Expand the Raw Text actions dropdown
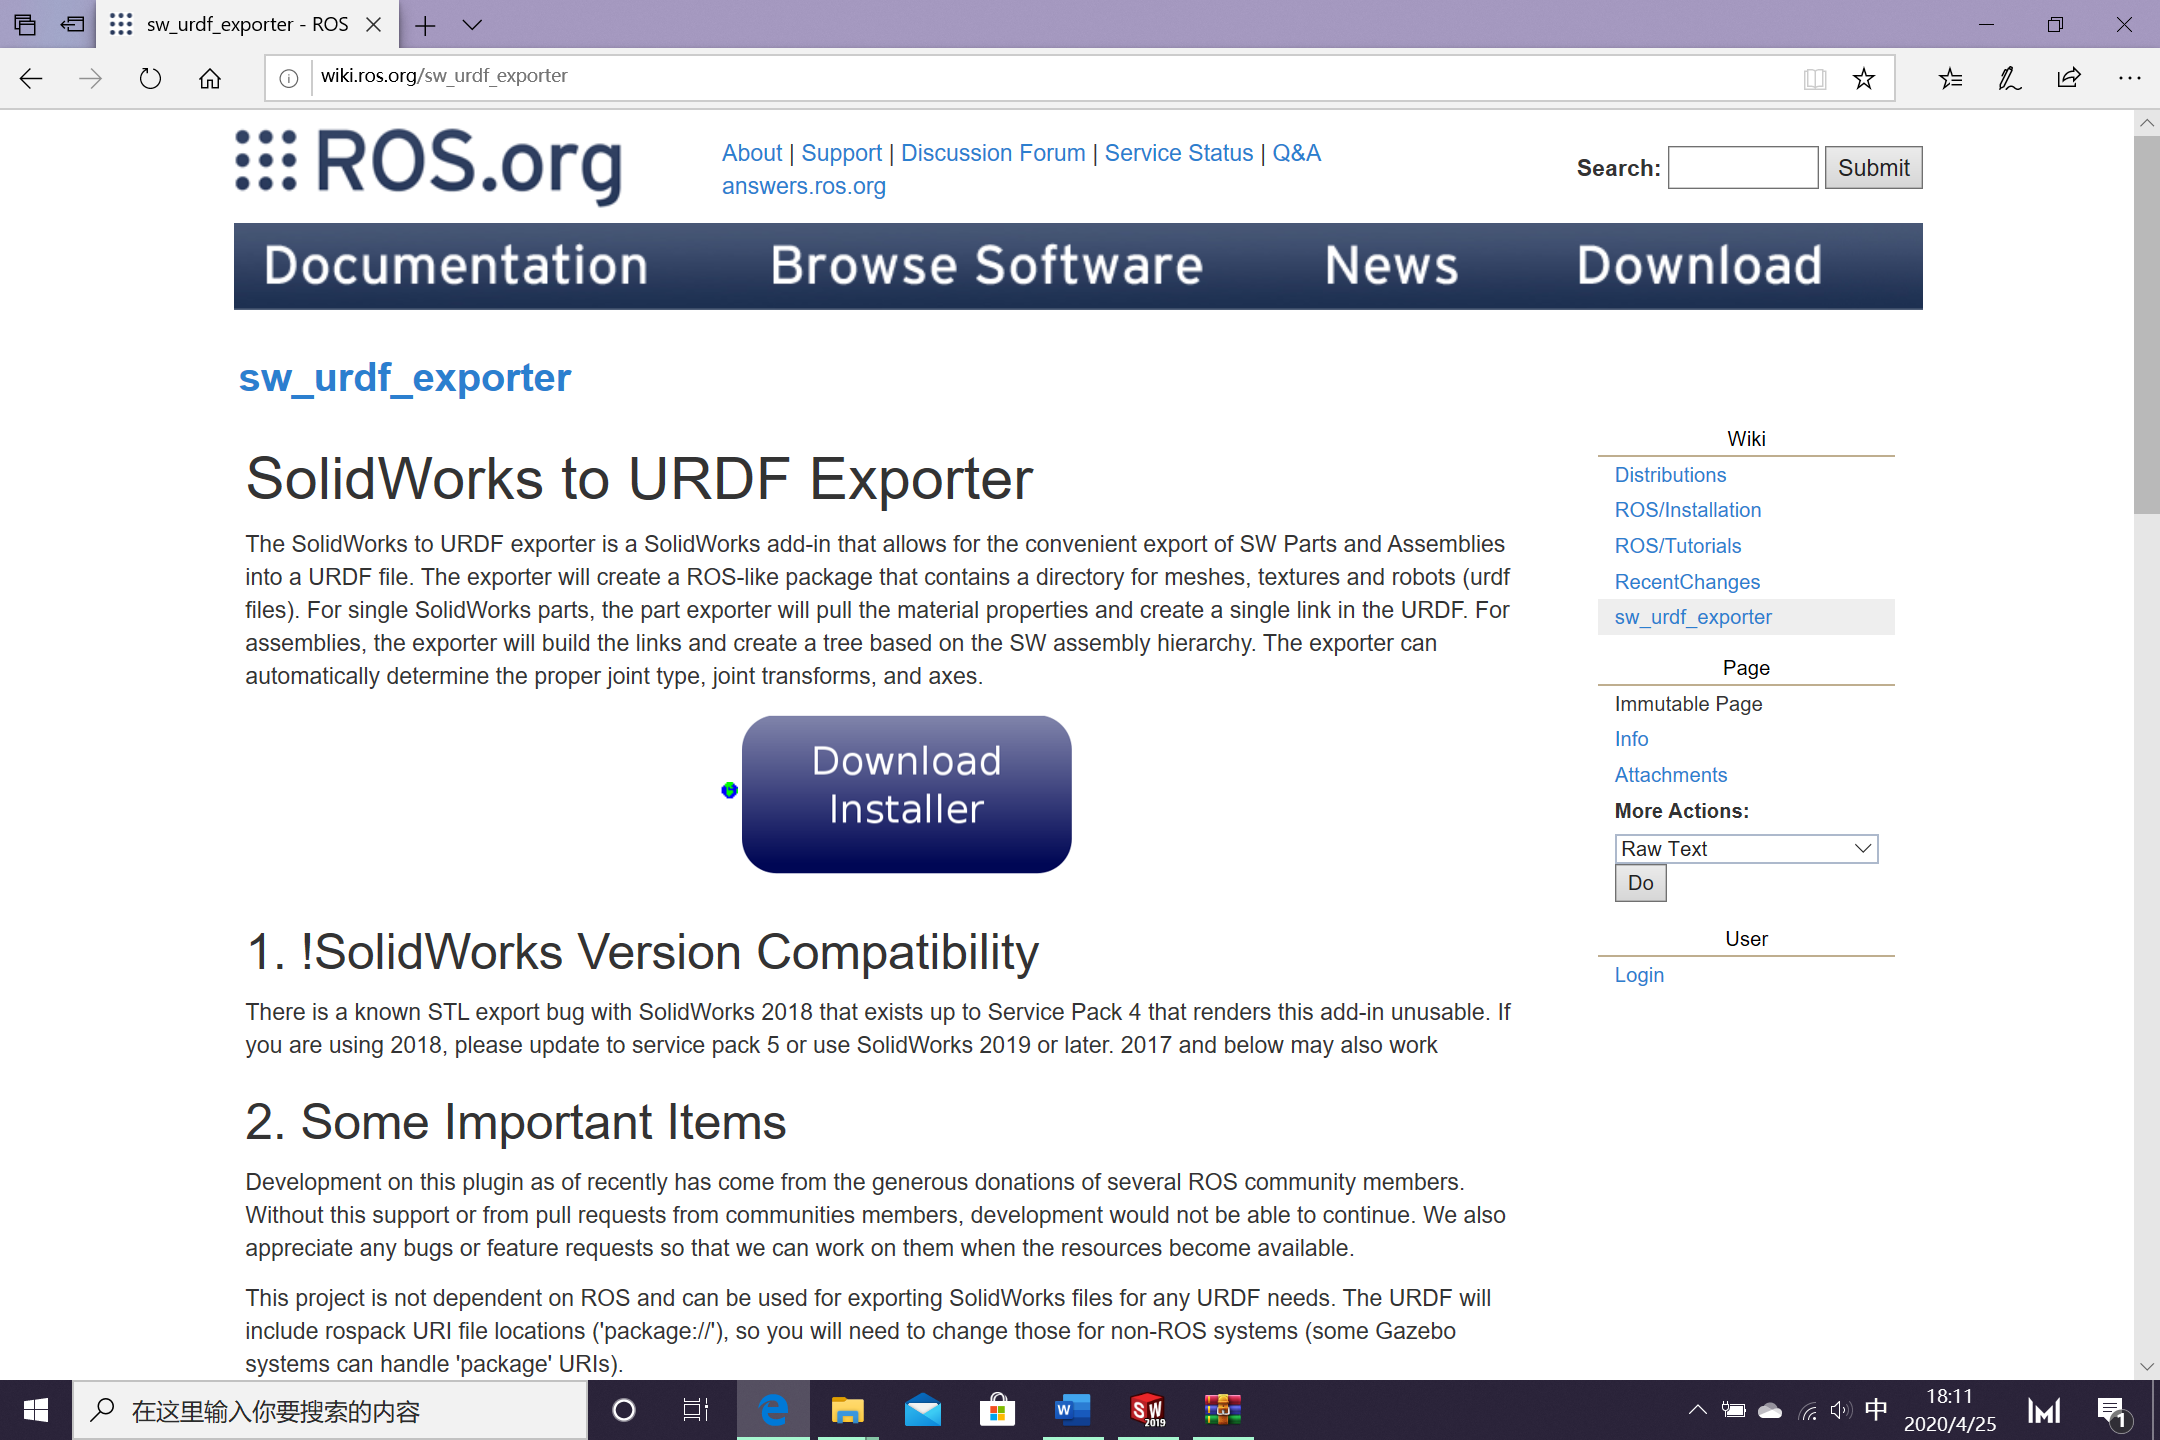The width and height of the screenshot is (2160, 1440). (x=1746, y=848)
